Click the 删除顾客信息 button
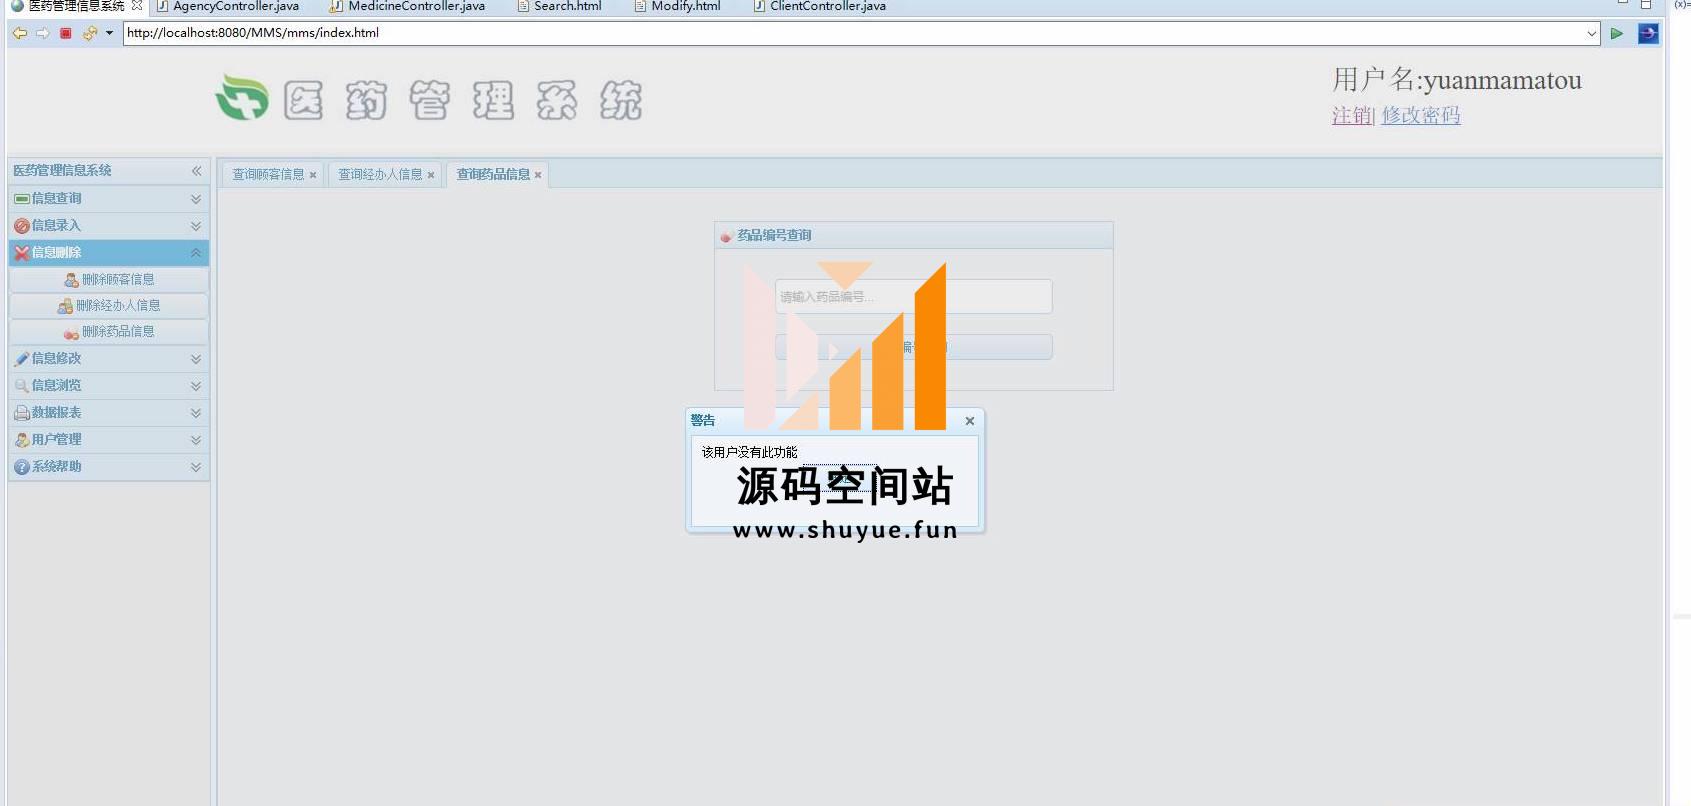The height and width of the screenshot is (806, 1691). coord(109,280)
